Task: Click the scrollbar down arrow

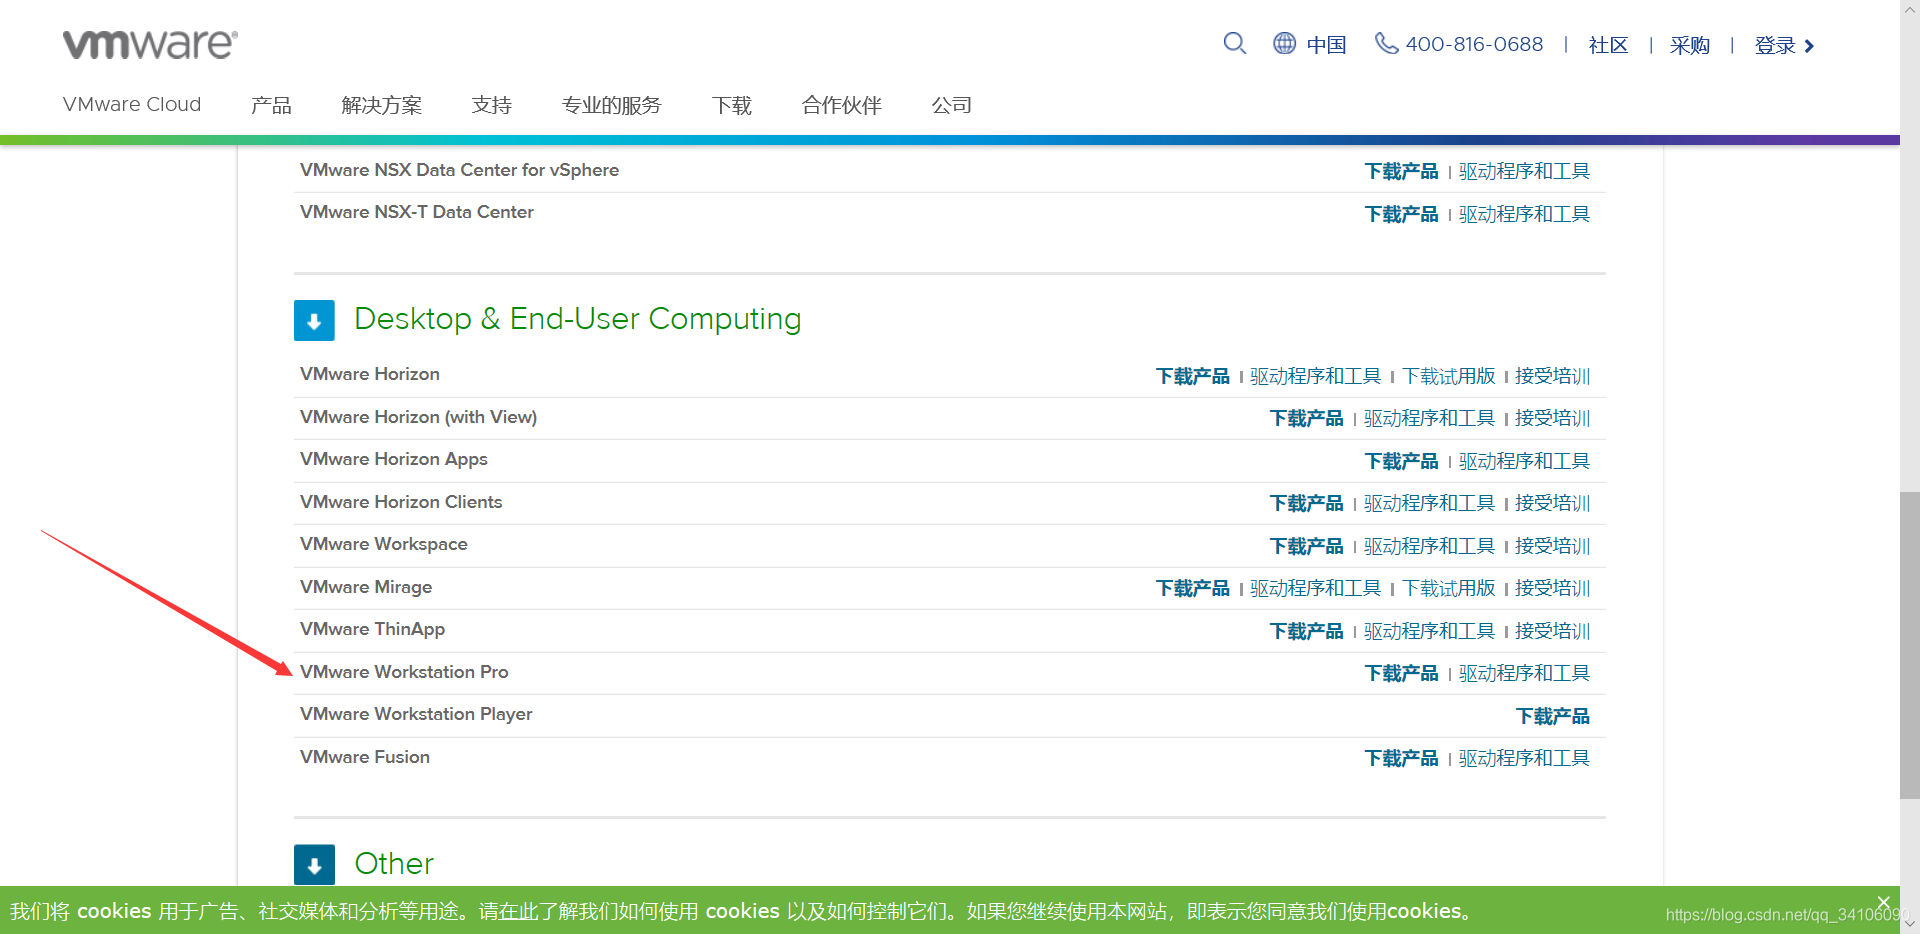Action: coord(1910,923)
